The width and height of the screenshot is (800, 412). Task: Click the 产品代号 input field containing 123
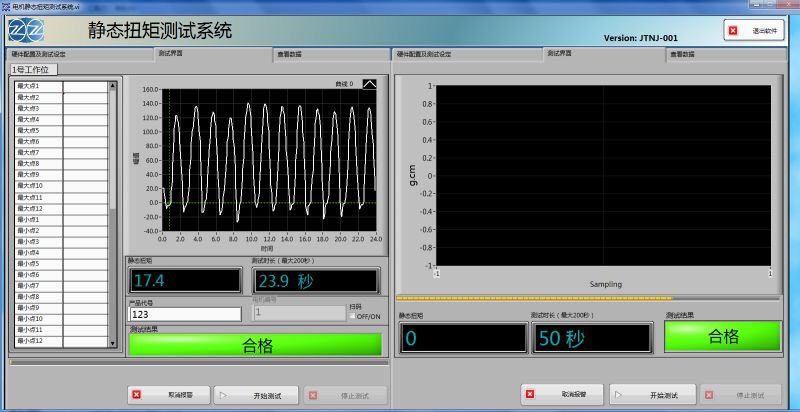click(185, 314)
